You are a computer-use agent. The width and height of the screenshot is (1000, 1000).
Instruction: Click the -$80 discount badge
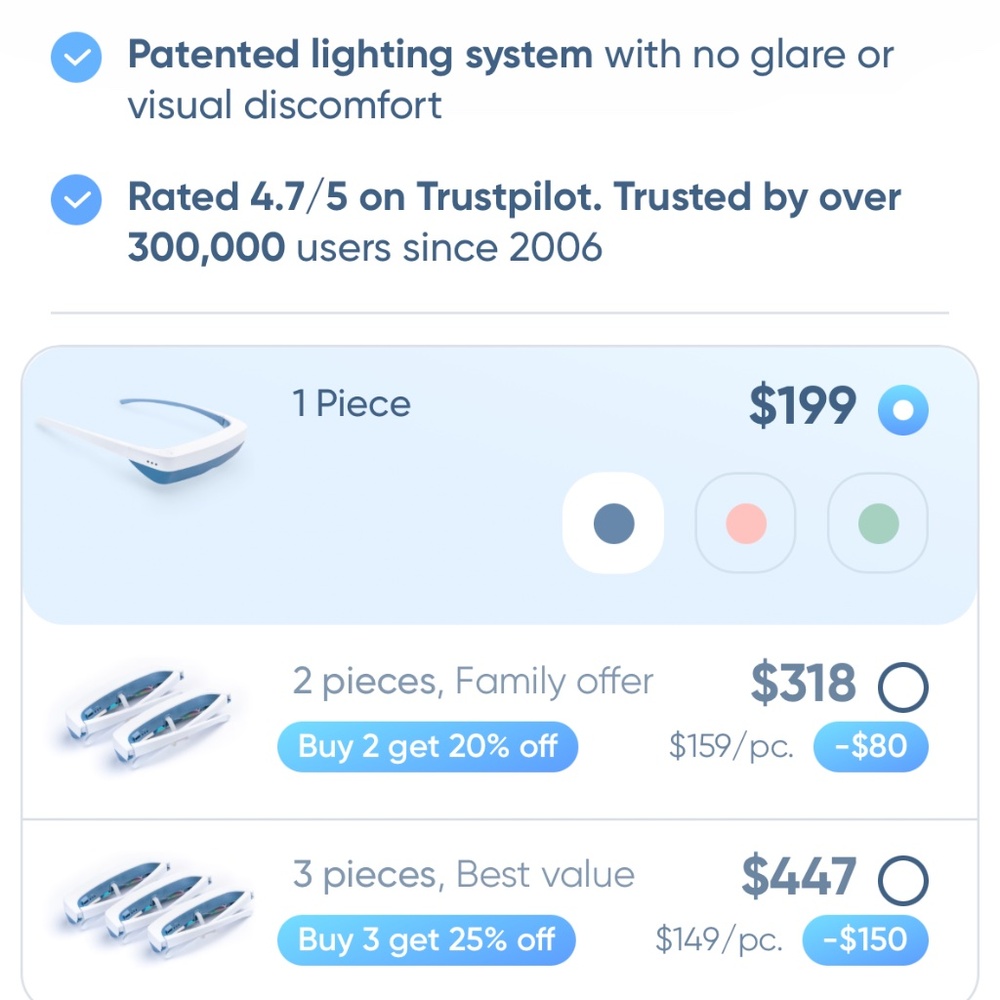(872, 746)
